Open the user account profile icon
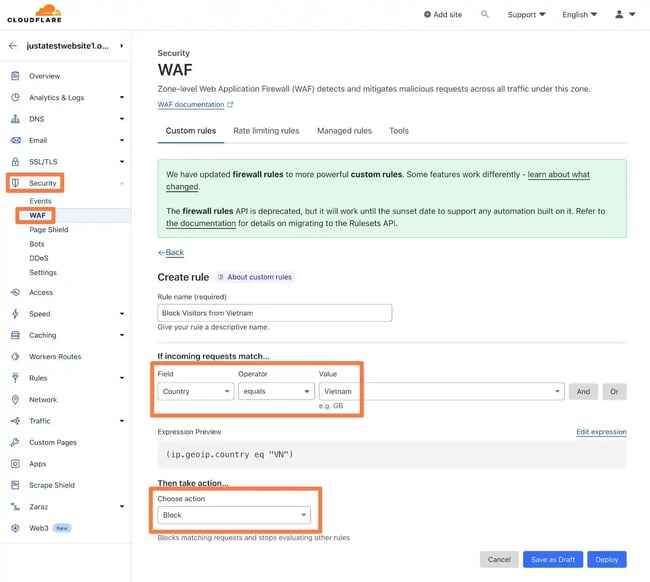 click(619, 15)
